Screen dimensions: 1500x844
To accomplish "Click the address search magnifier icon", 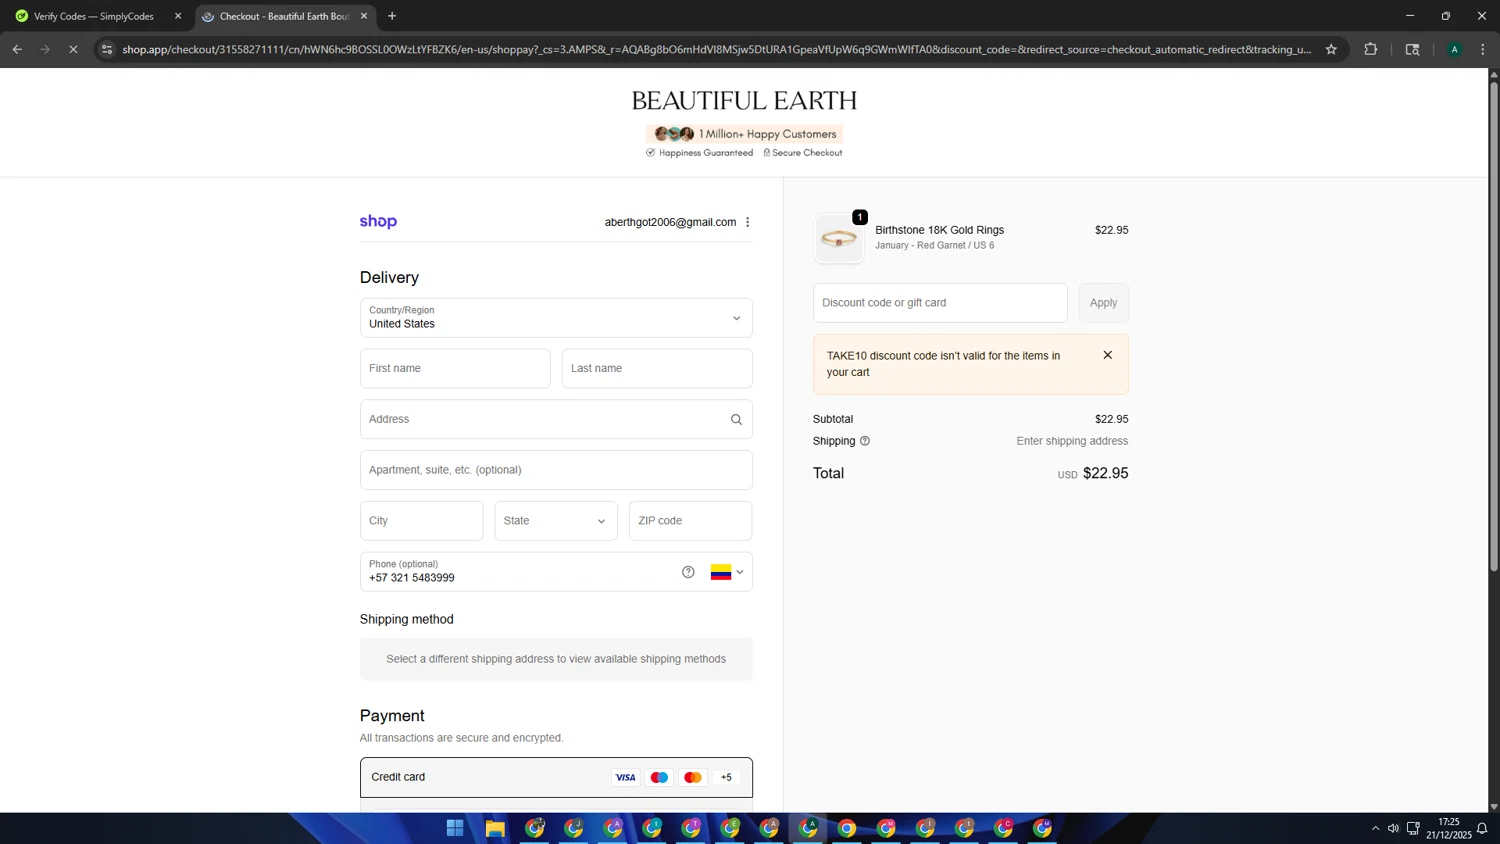I will coord(737,420).
